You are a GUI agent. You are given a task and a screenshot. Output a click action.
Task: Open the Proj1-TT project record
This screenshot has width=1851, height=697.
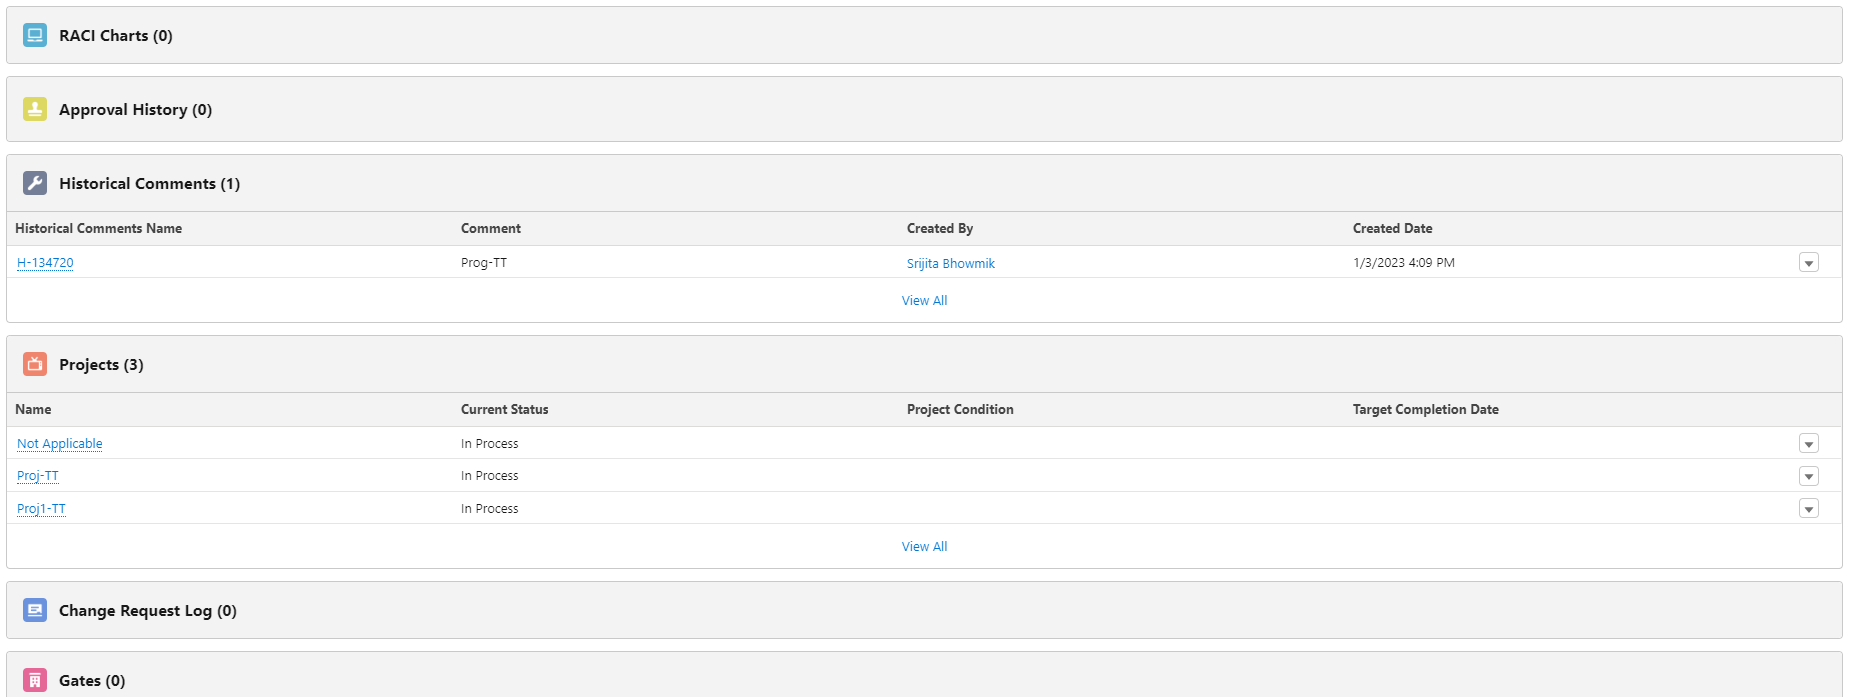[41, 509]
